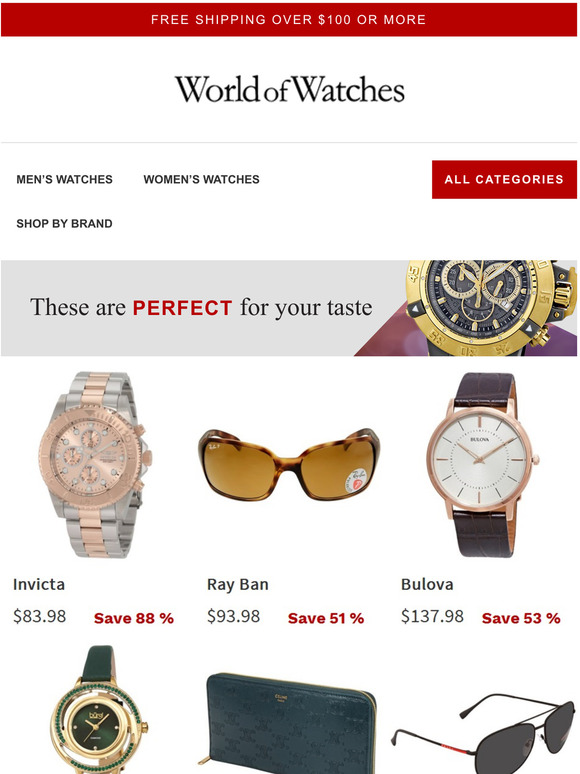View the Bulova leather strap watch image
580x774 pixels.
[x=483, y=465]
